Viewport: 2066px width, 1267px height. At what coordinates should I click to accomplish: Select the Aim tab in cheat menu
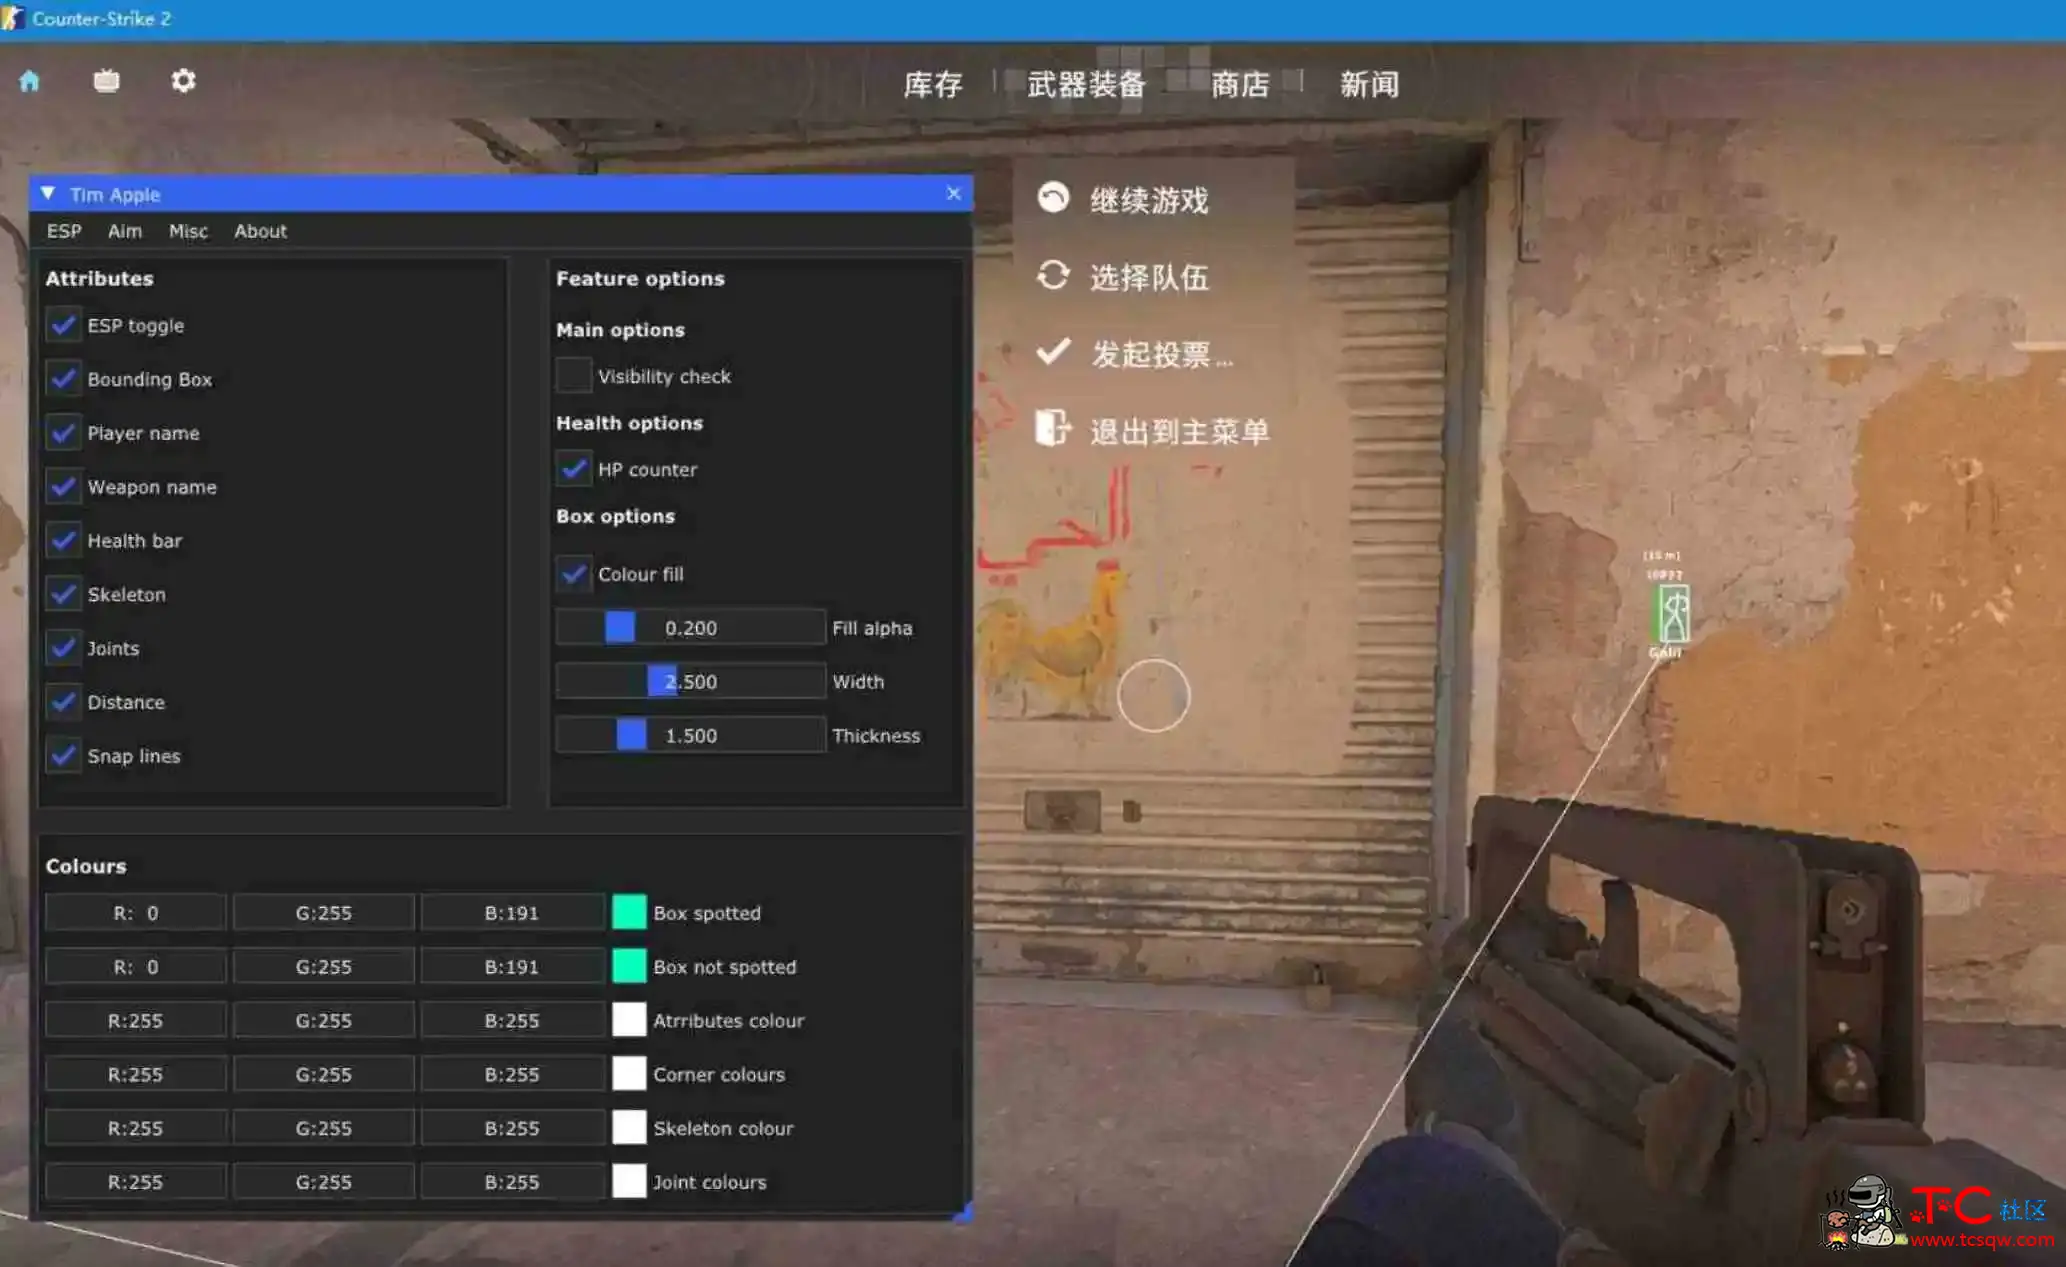point(122,230)
